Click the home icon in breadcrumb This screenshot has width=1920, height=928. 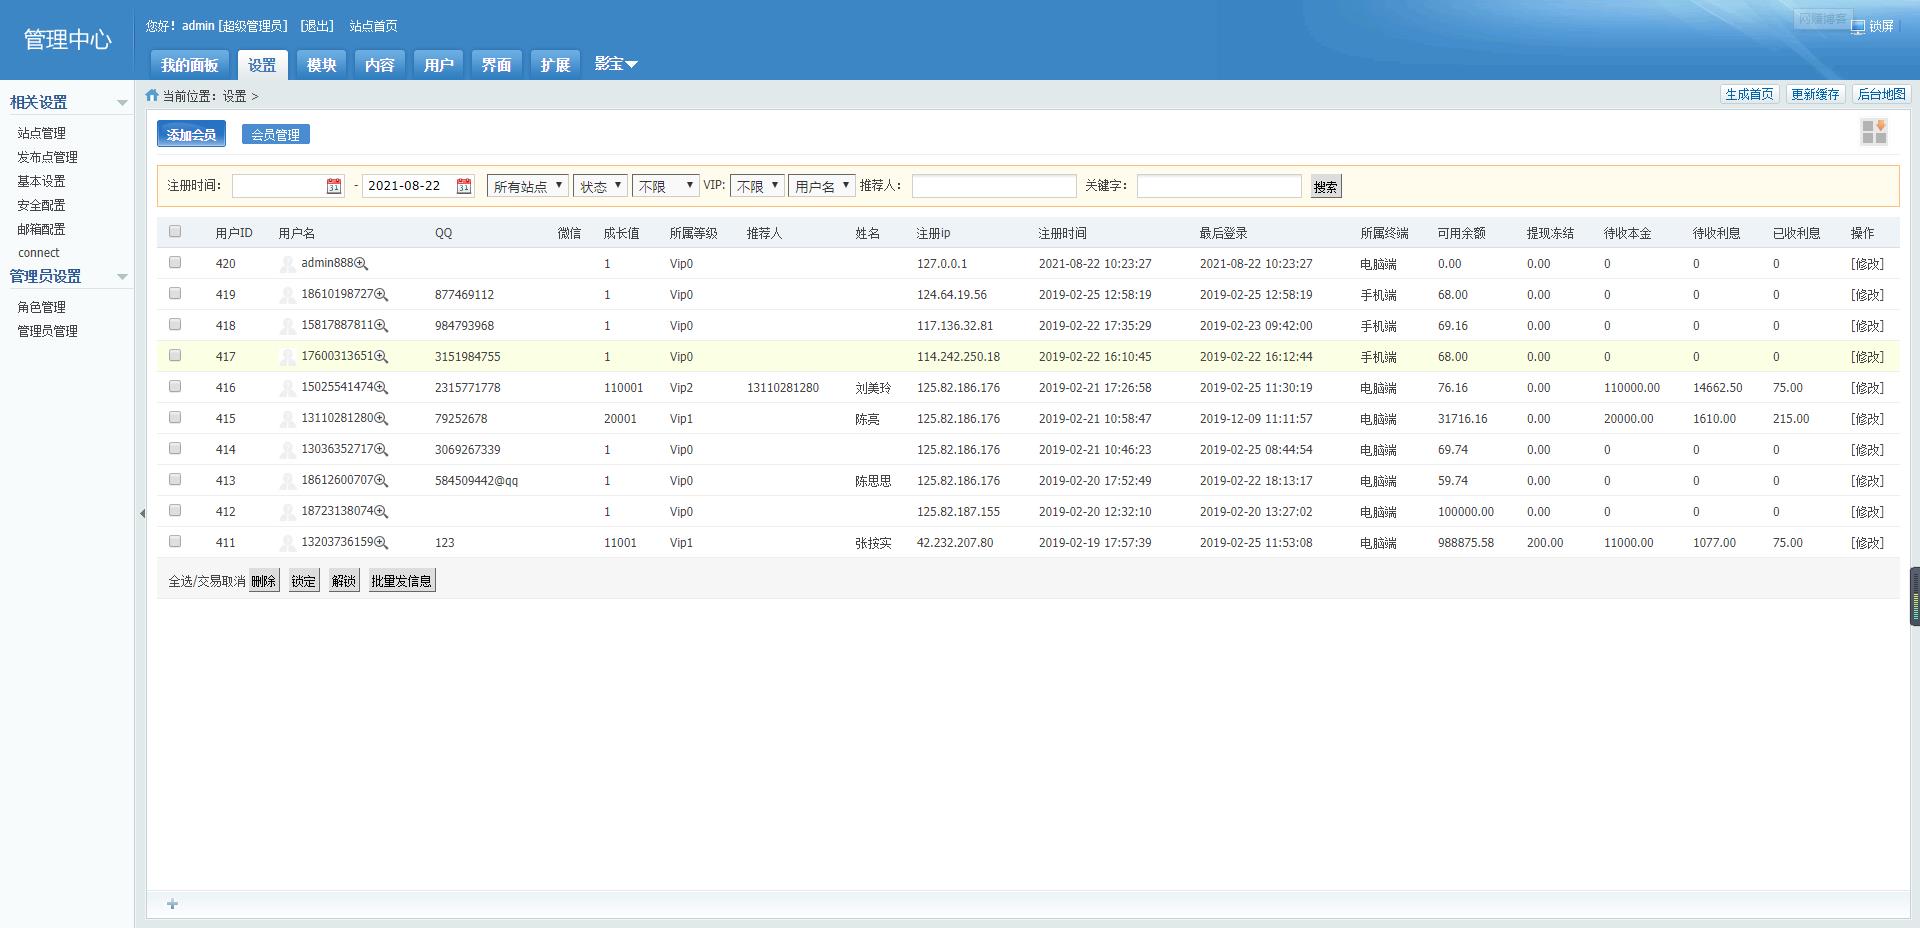click(152, 95)
